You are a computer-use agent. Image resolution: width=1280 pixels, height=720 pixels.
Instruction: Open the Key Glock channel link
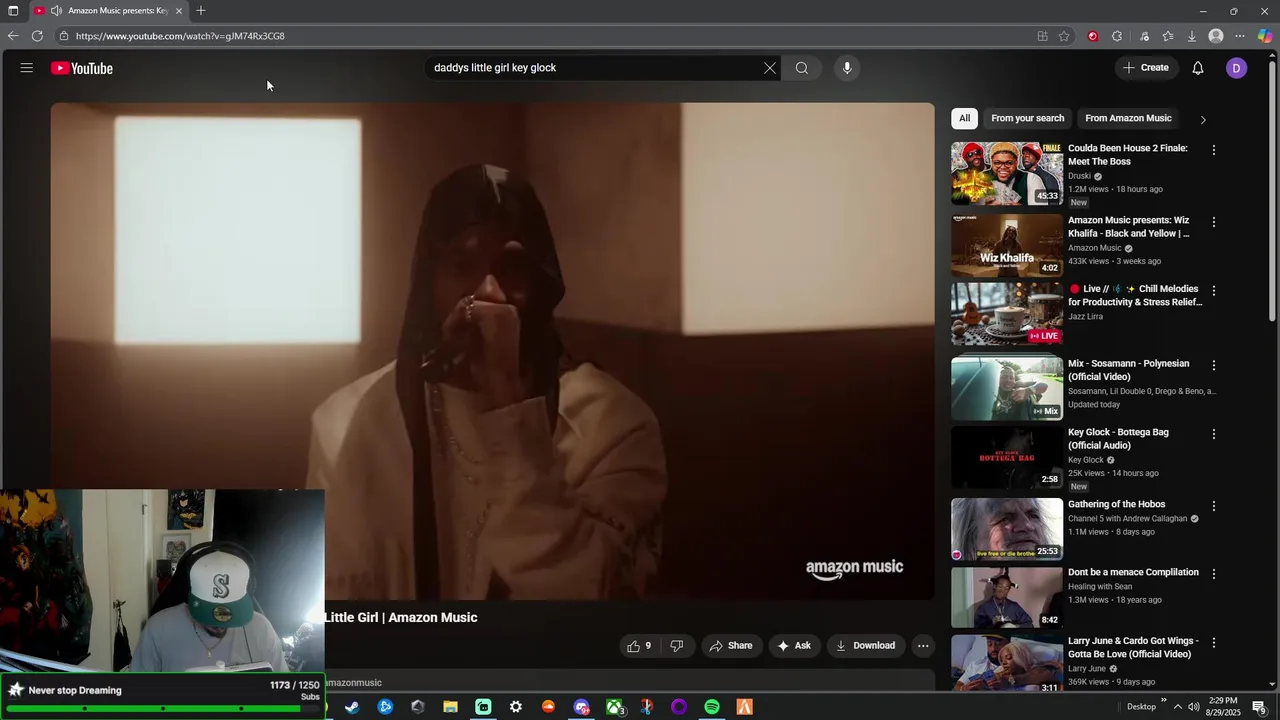coord(1086,460)
